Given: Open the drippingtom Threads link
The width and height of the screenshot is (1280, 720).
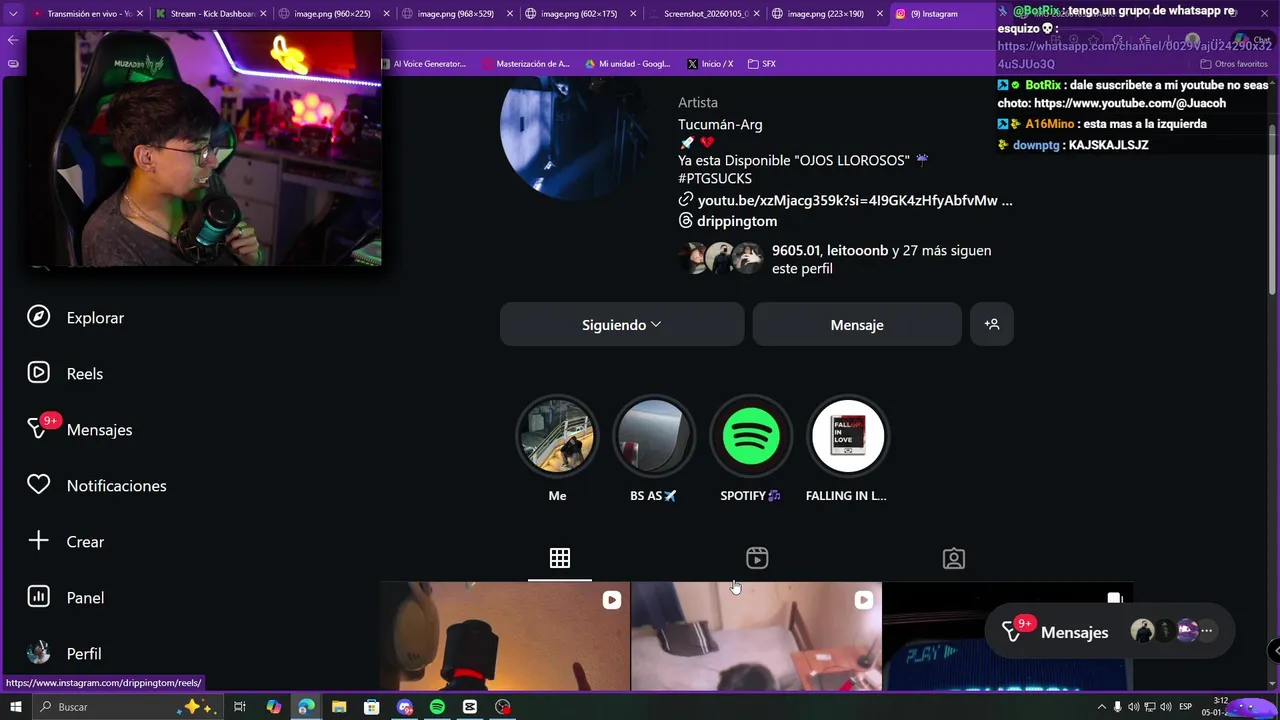Looking at the screenshot, I should tap(737, 221).
